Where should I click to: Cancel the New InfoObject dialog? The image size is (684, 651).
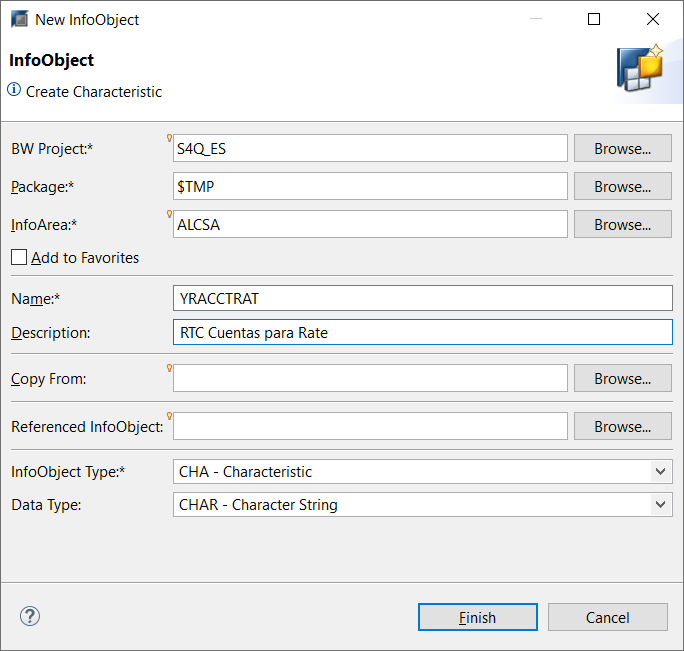607,617
